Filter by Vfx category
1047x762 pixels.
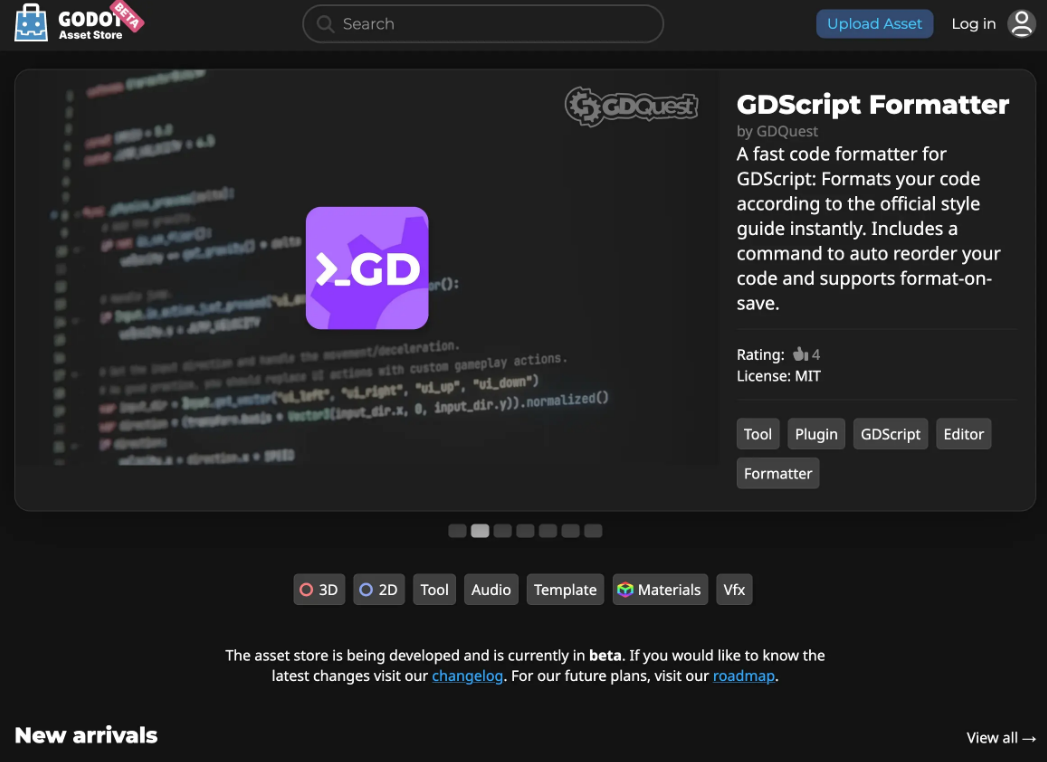(734, 590)
